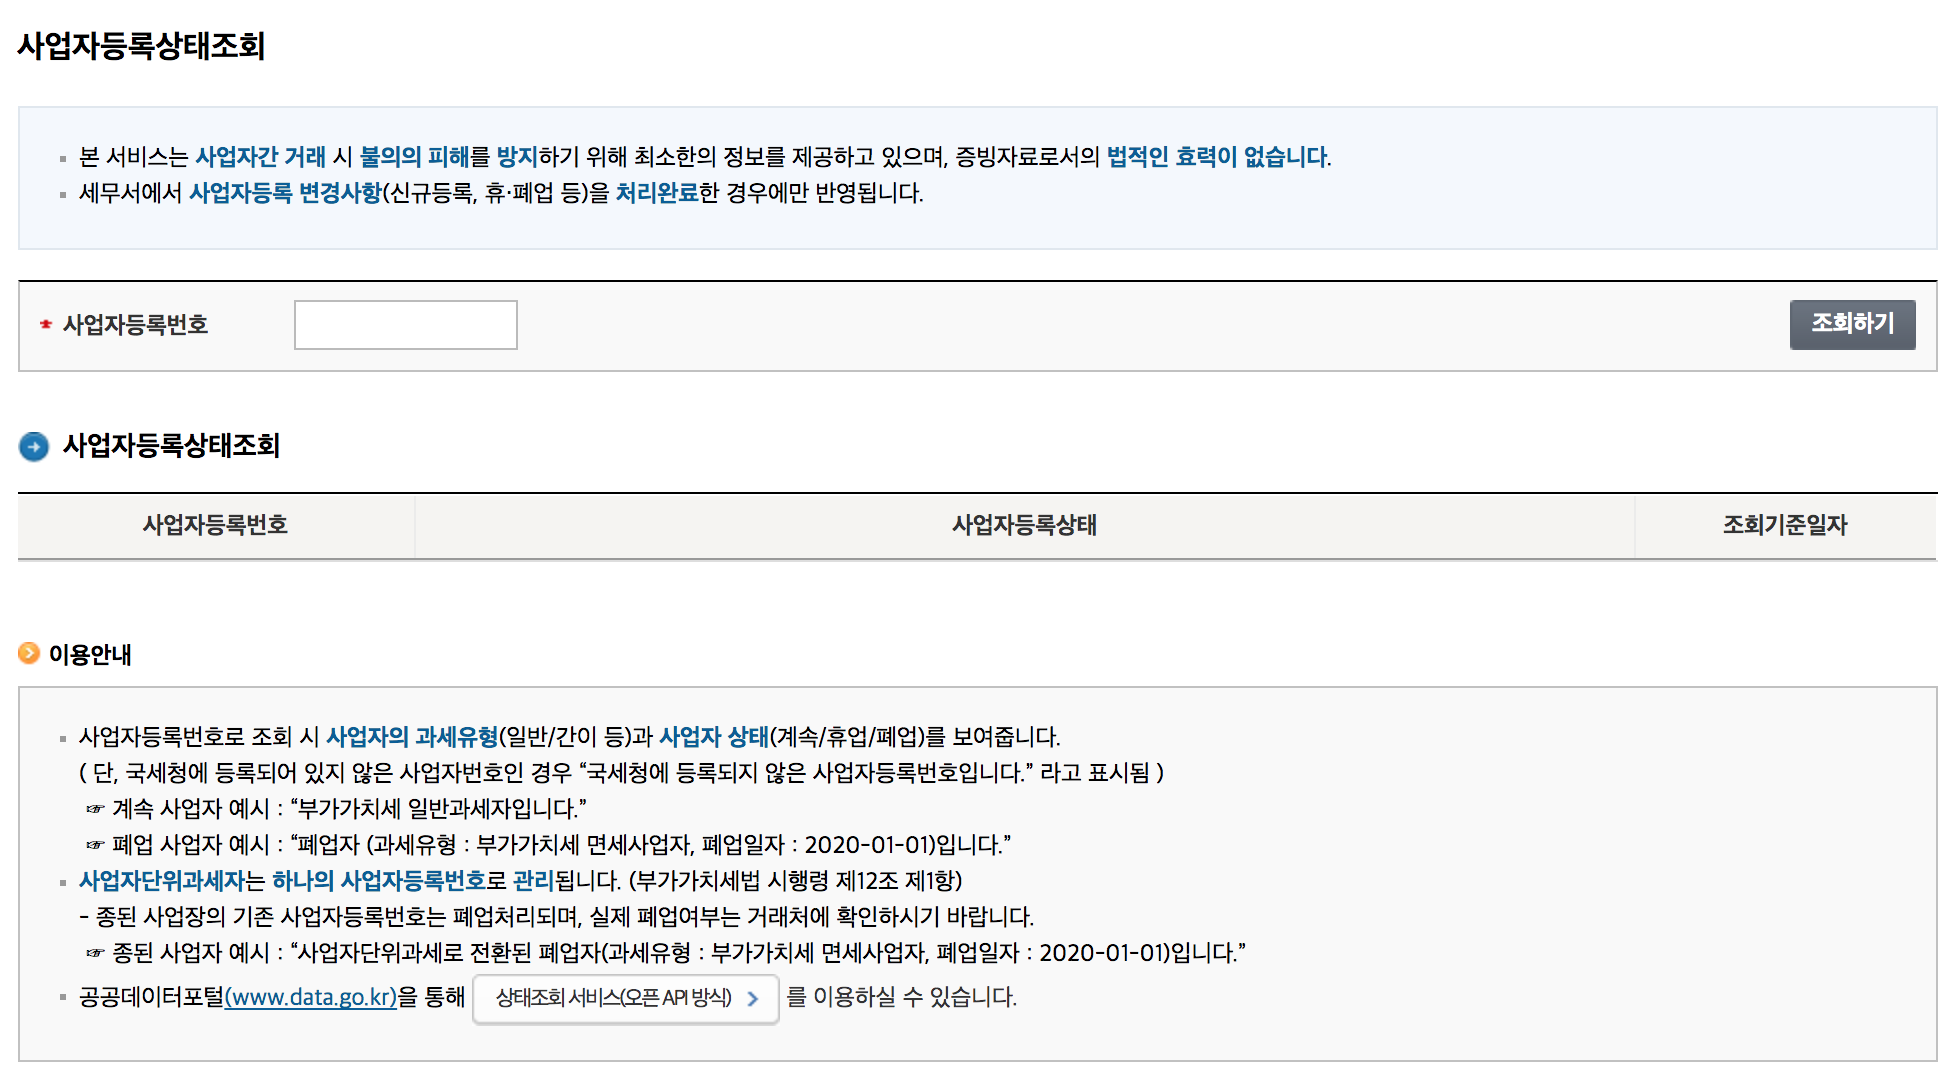Viewport: 1960px width, 1088px height.
Task: Click pointing-hand icon before 폐업 사업자 예시
Action: point(95,845)
